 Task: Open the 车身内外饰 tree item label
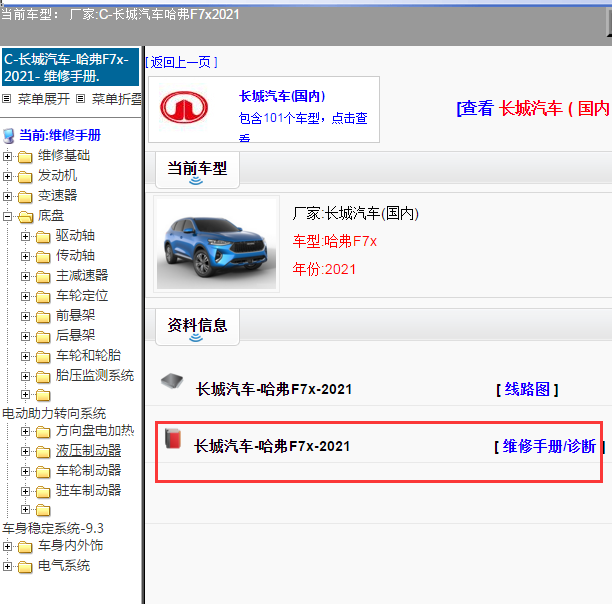tap(71, 545)
